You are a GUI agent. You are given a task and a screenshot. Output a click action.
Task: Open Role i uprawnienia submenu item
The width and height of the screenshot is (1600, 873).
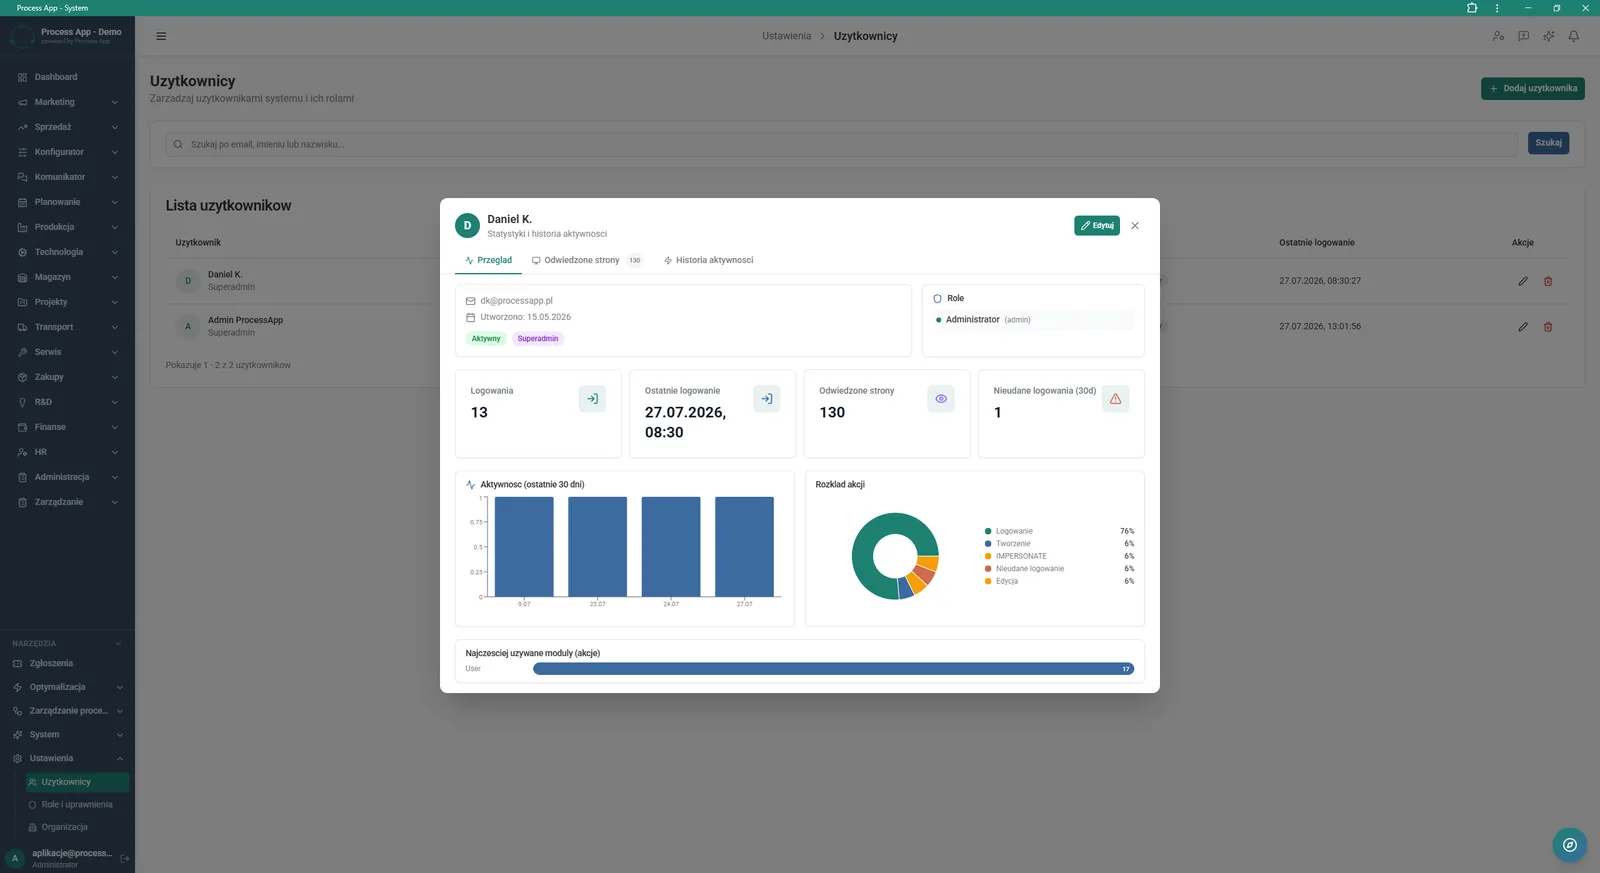coord(77,805)
